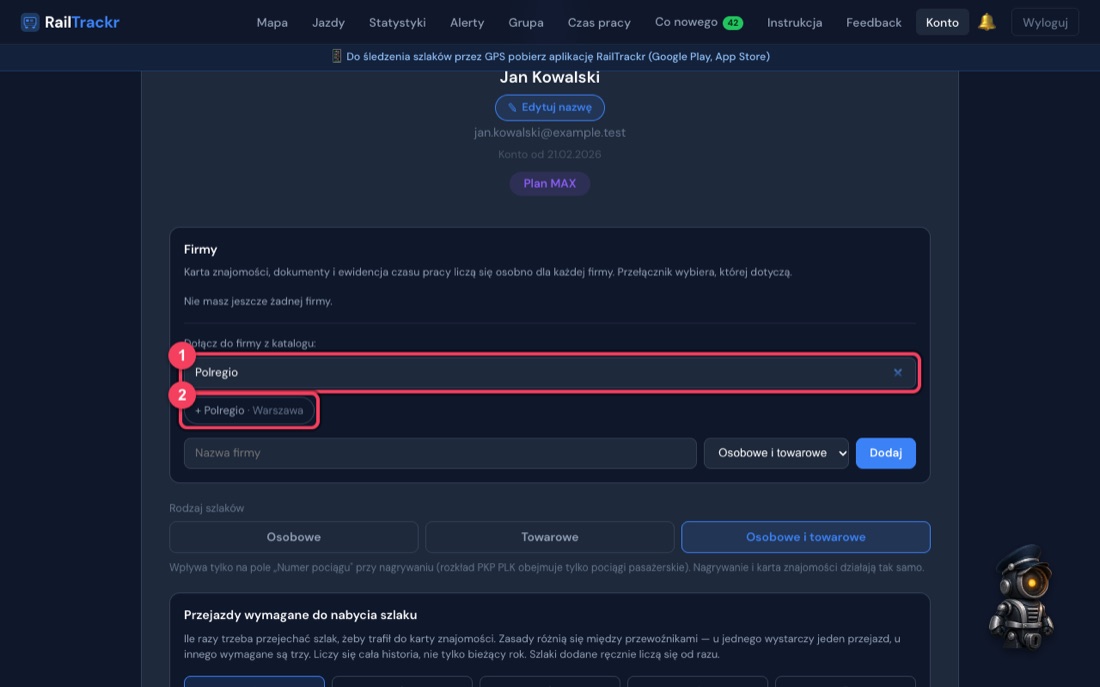Select the Osobowe route type

(x=293, y=537)
